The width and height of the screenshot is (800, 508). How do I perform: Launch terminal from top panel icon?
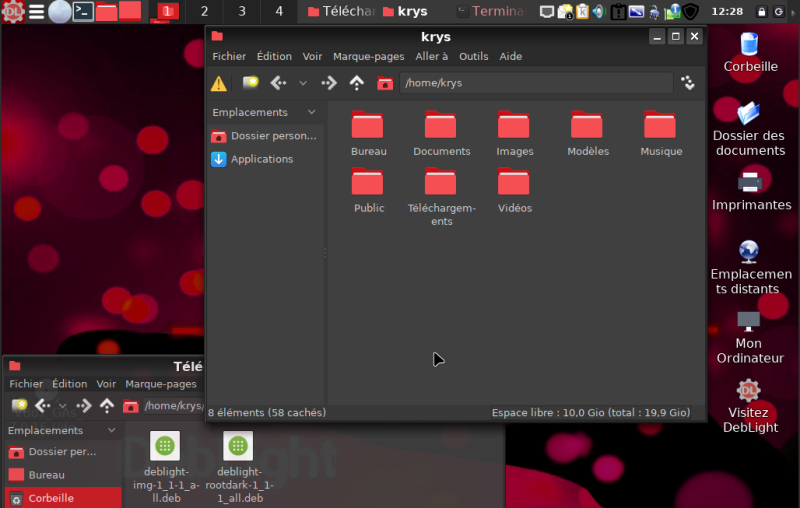click(84, 12)
